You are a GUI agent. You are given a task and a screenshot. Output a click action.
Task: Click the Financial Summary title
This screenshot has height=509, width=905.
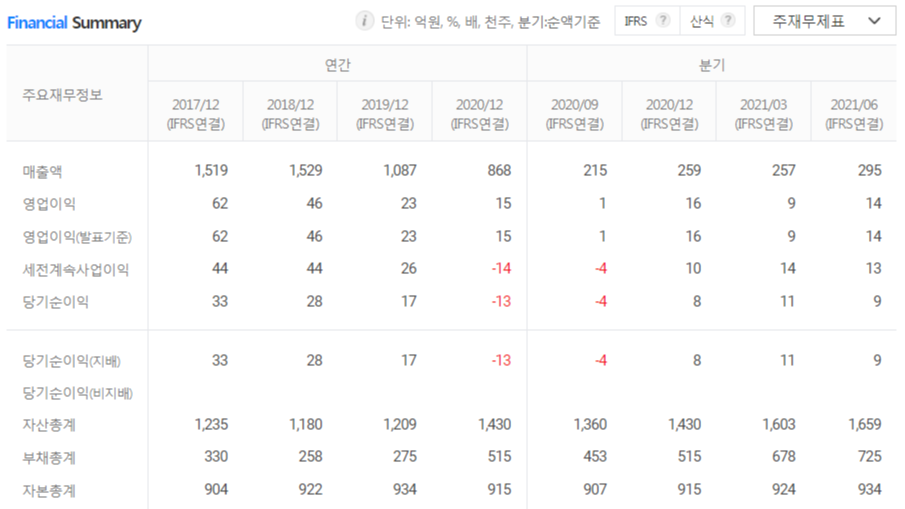click(74, 23)
